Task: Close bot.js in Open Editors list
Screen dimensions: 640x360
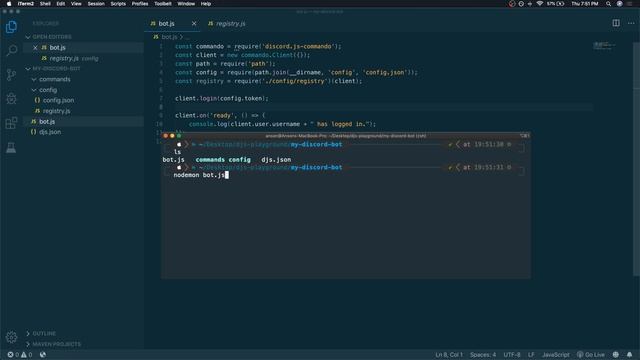Action: tap(36, 48)
